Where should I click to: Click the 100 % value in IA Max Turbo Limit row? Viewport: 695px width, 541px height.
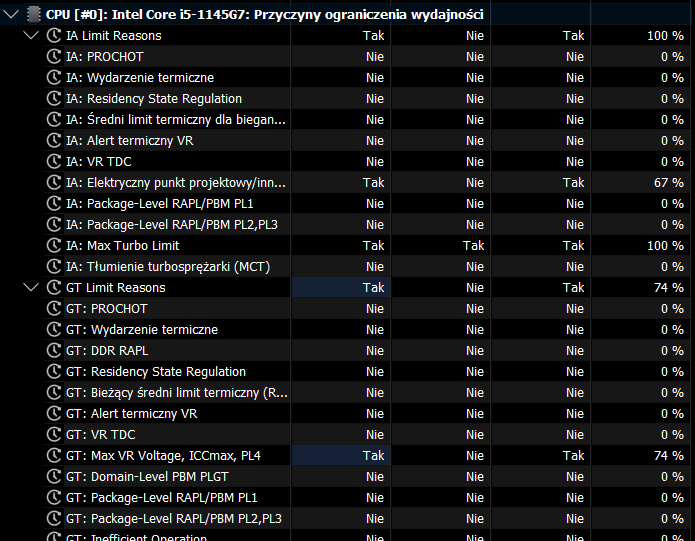coord(665,245)
